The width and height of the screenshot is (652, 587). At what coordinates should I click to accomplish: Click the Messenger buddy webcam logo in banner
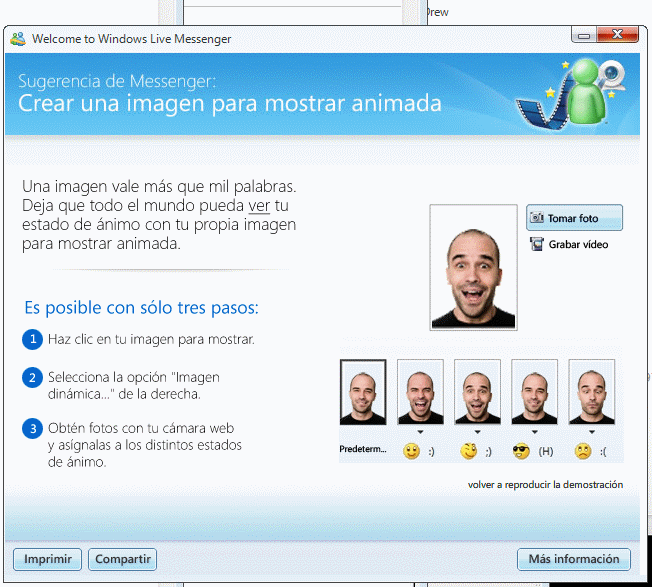pos(572,93)
